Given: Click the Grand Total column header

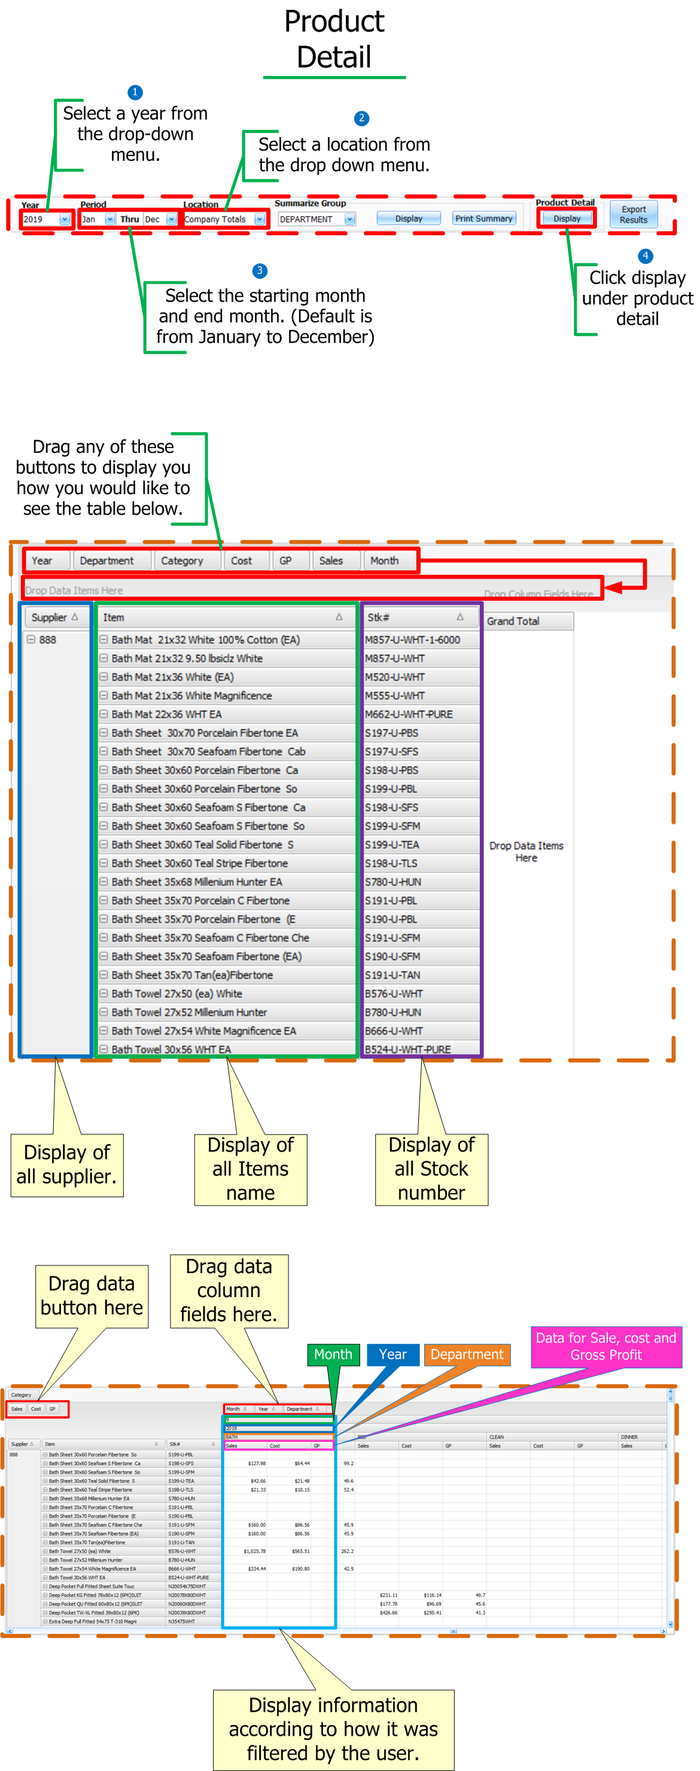Looking at the screenshot, I should (528, 621).
